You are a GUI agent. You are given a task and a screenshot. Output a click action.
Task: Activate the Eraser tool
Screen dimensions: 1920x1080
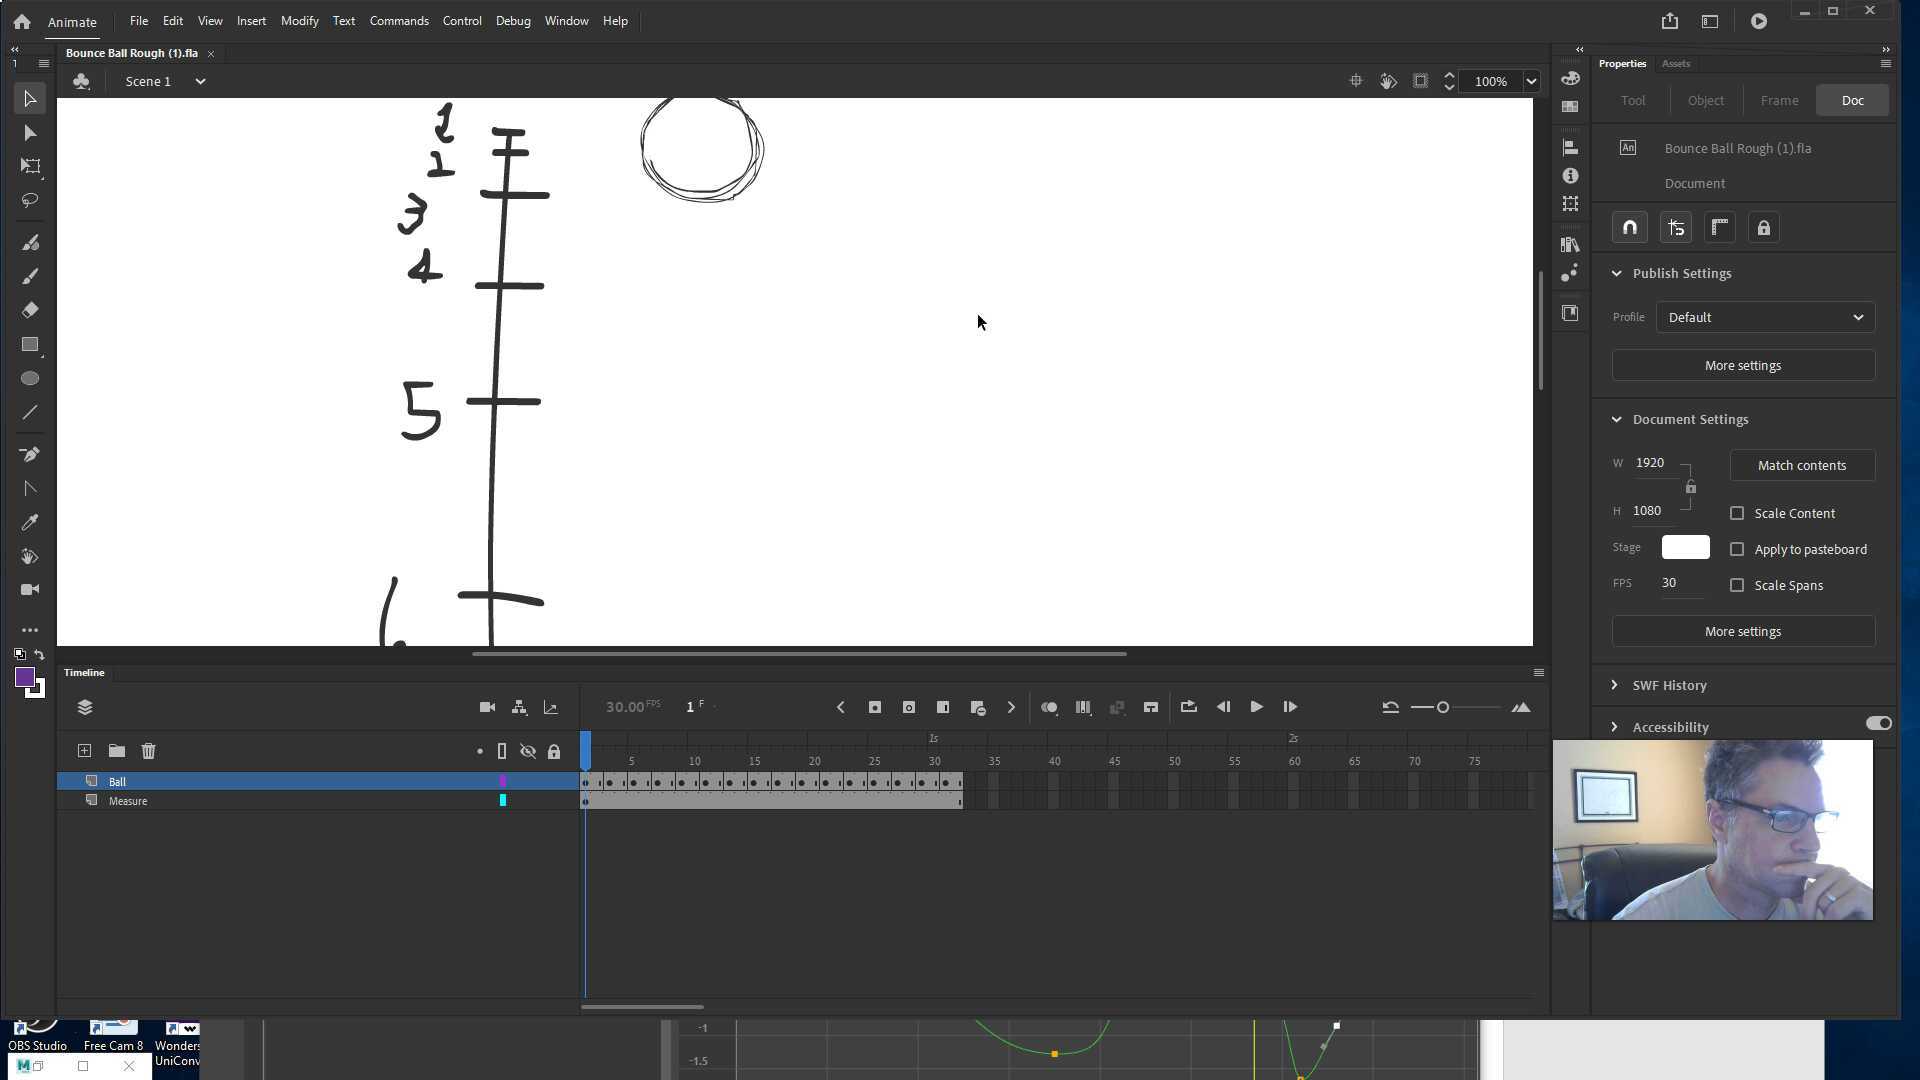point(29,310)
